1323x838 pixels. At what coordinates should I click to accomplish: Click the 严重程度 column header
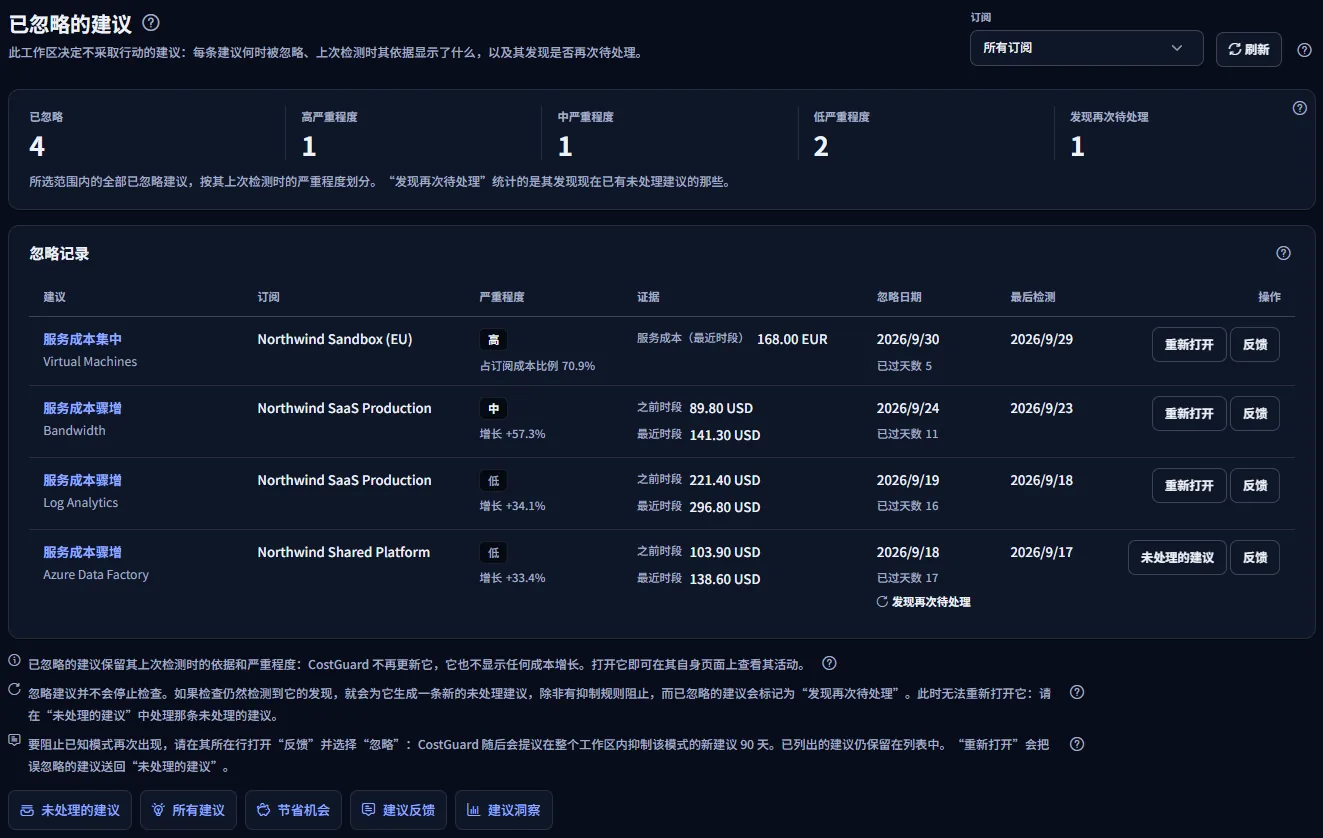(x=502, y=297)
